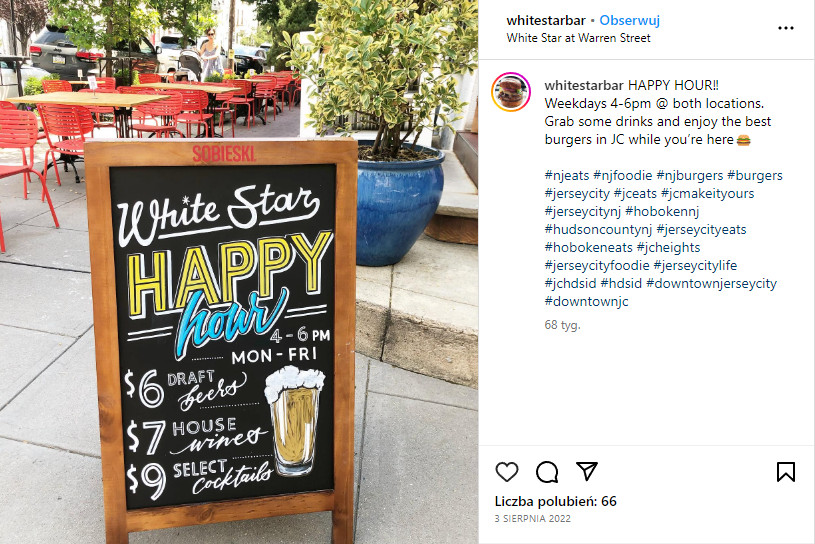Viewport: 815px width, 544px height.
Task: Open the #downtownjc hashtag
Action: (x=586, y=301)
